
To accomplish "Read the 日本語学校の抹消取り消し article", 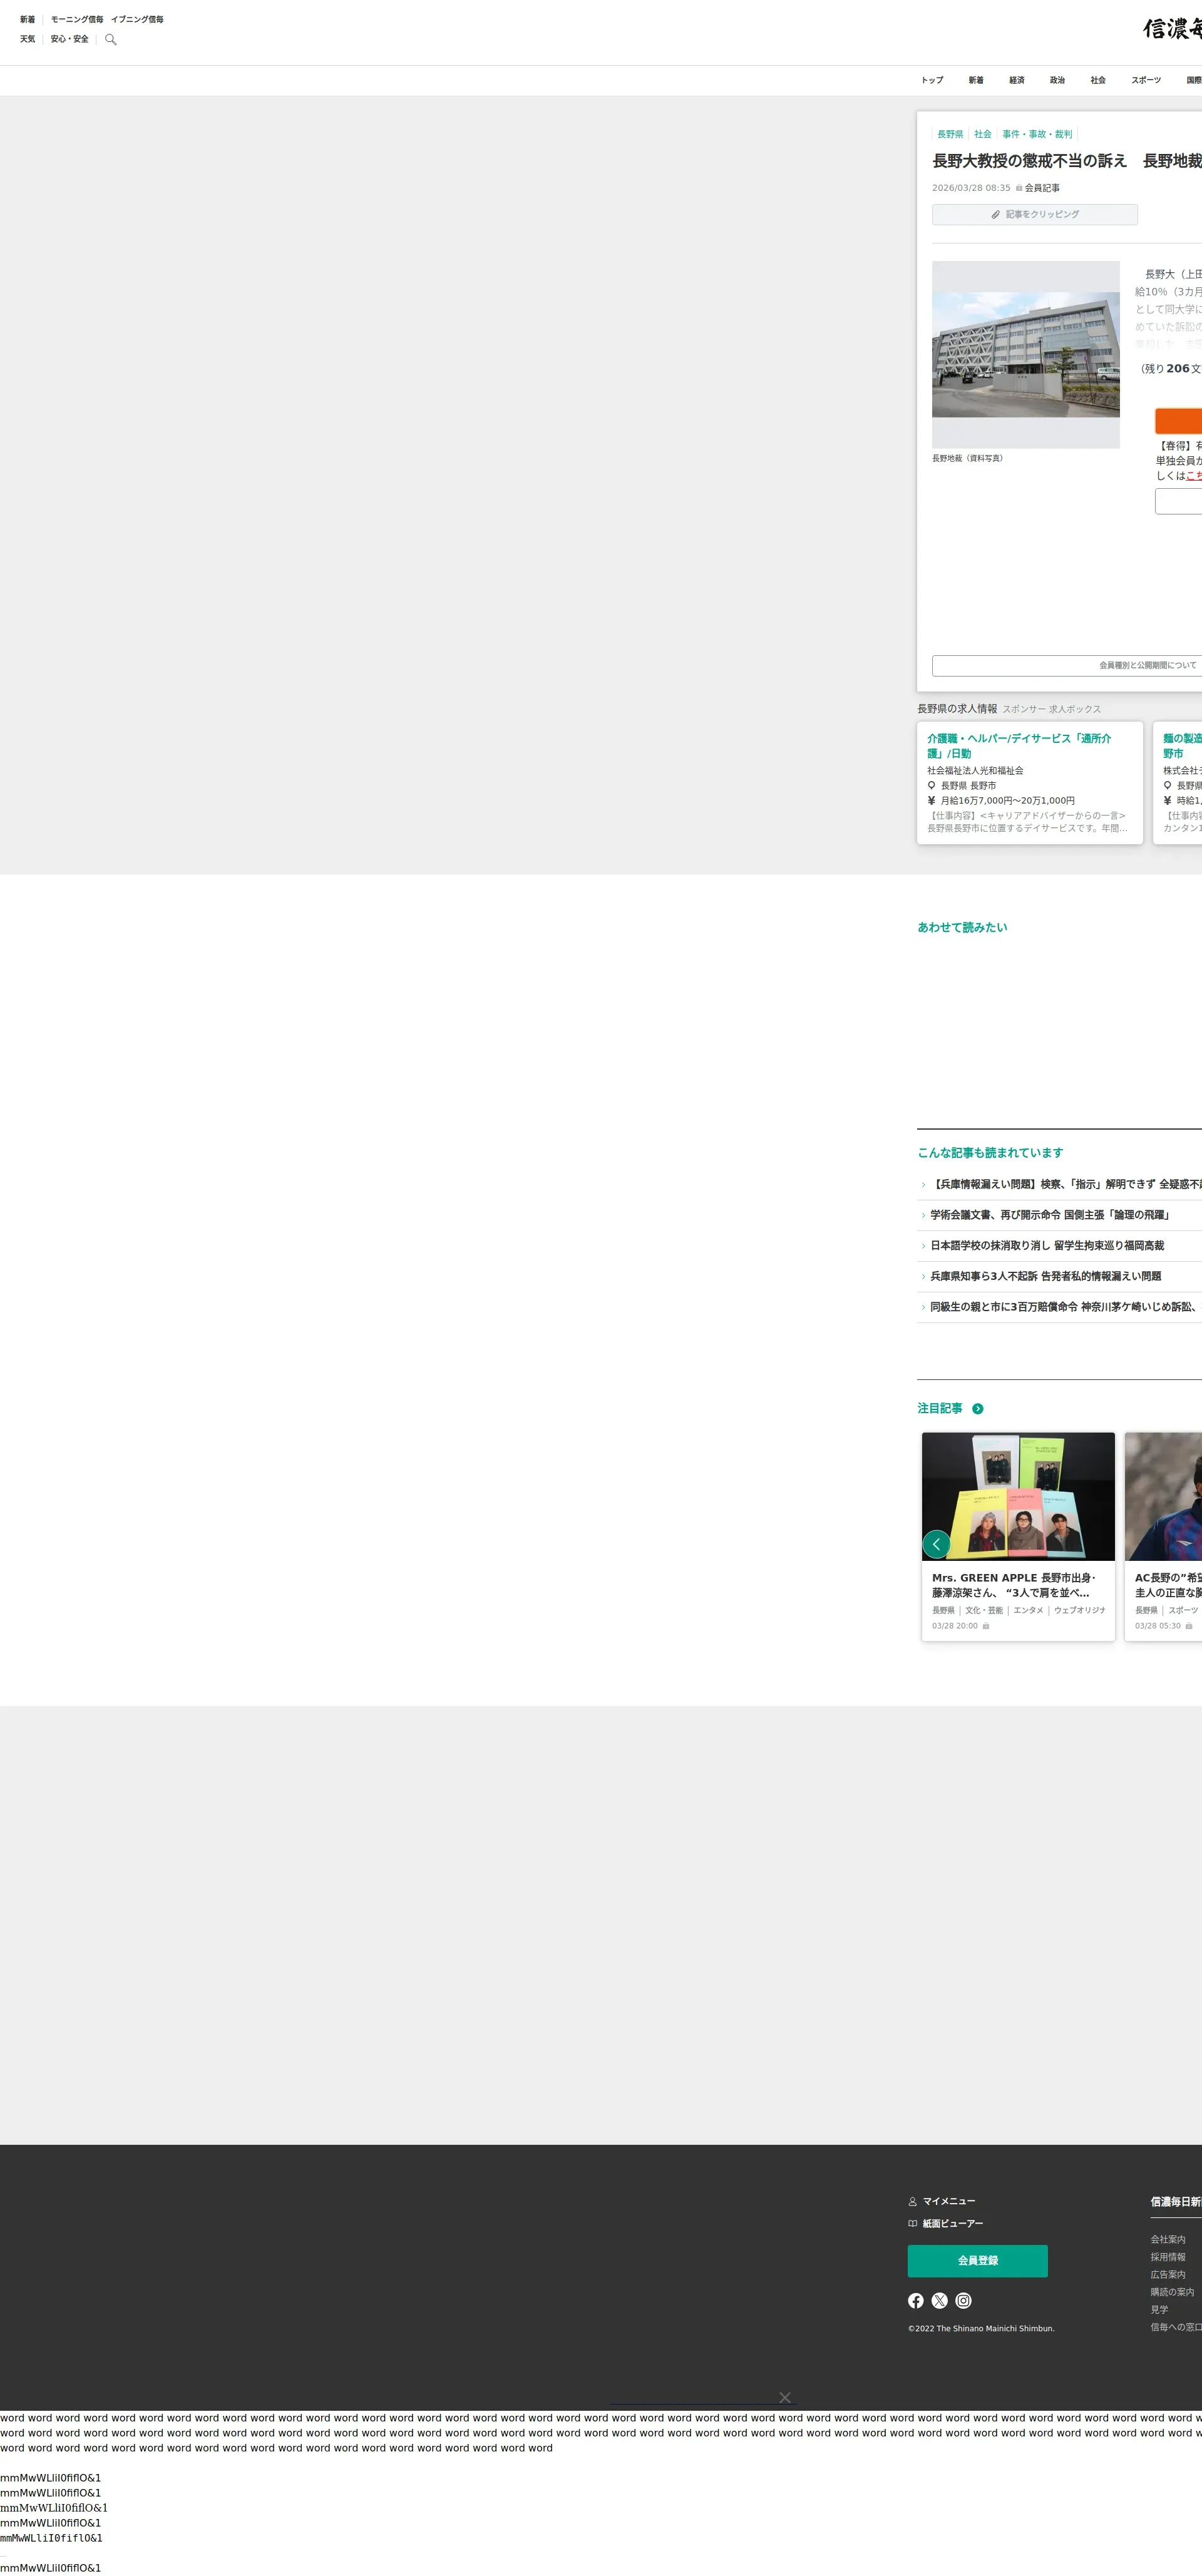I will pyautogui.click(x=1047, y=1246).
